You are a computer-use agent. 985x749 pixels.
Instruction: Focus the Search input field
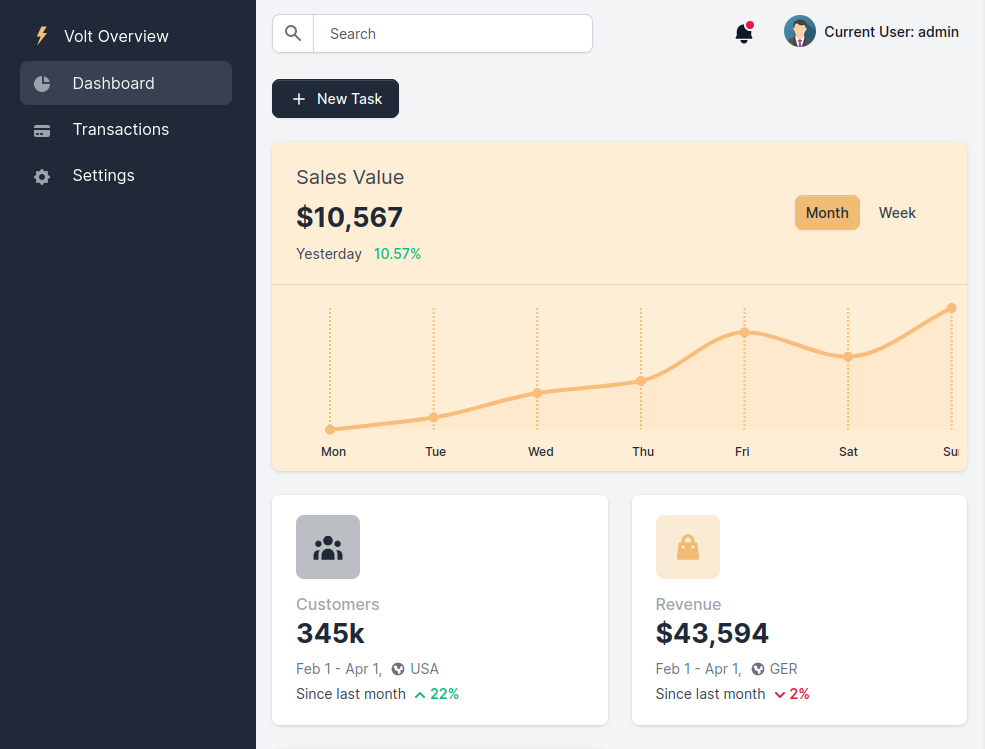452,34
